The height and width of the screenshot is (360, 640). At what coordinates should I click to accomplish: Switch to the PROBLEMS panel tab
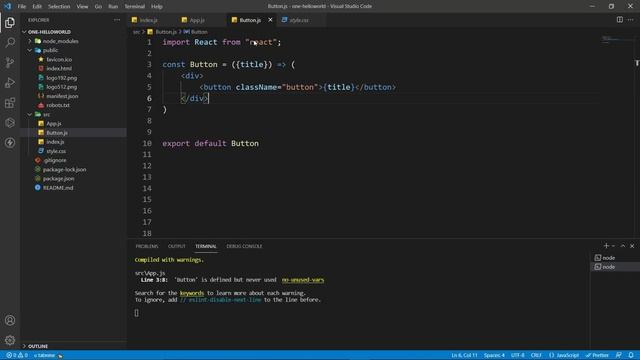tap(147, 246)
